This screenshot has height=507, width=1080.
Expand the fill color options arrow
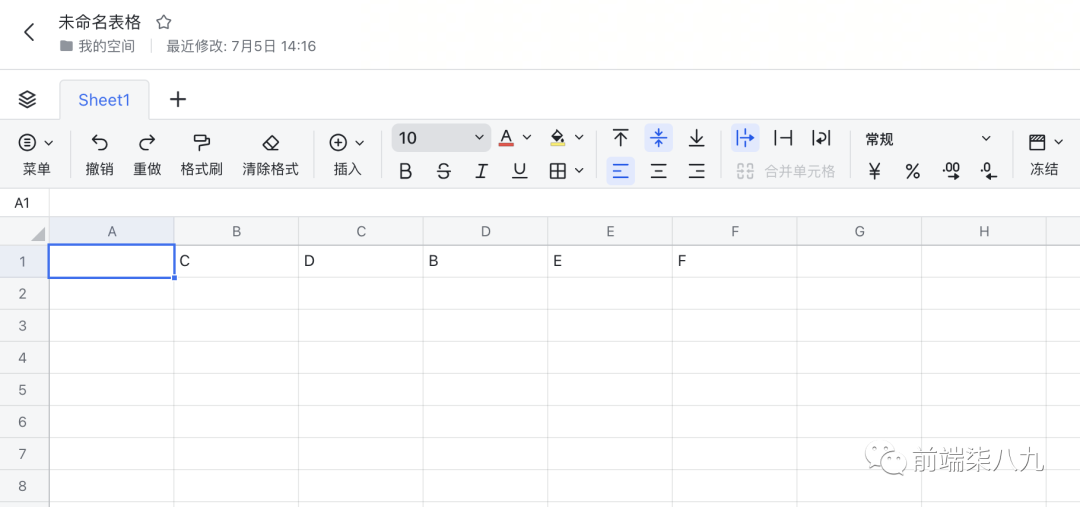tap(579, 137)
